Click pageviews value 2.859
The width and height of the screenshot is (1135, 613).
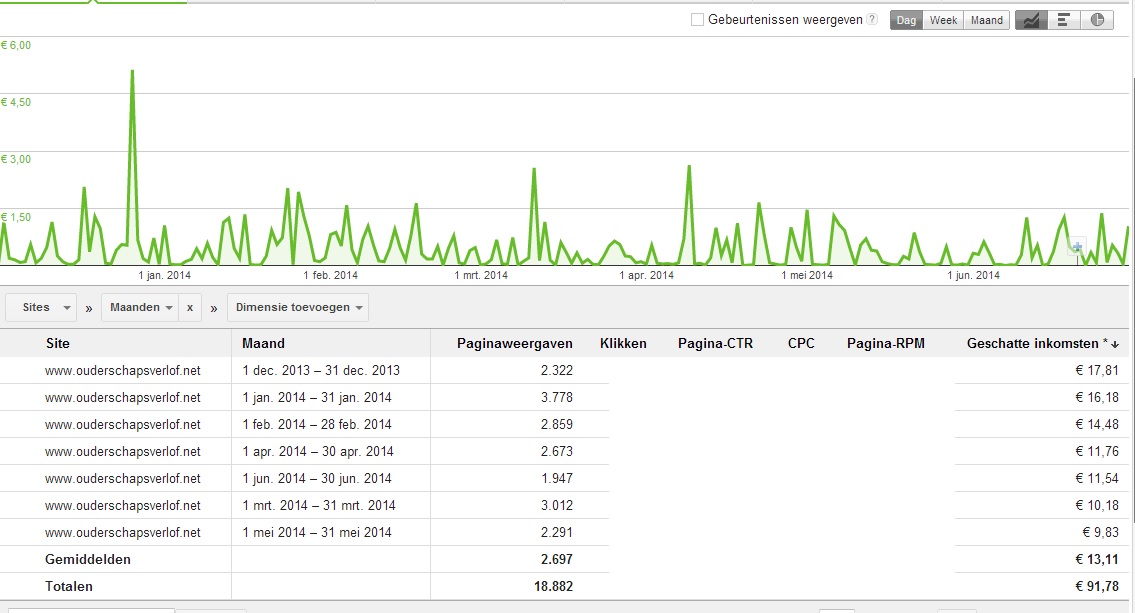pos(557,425)
